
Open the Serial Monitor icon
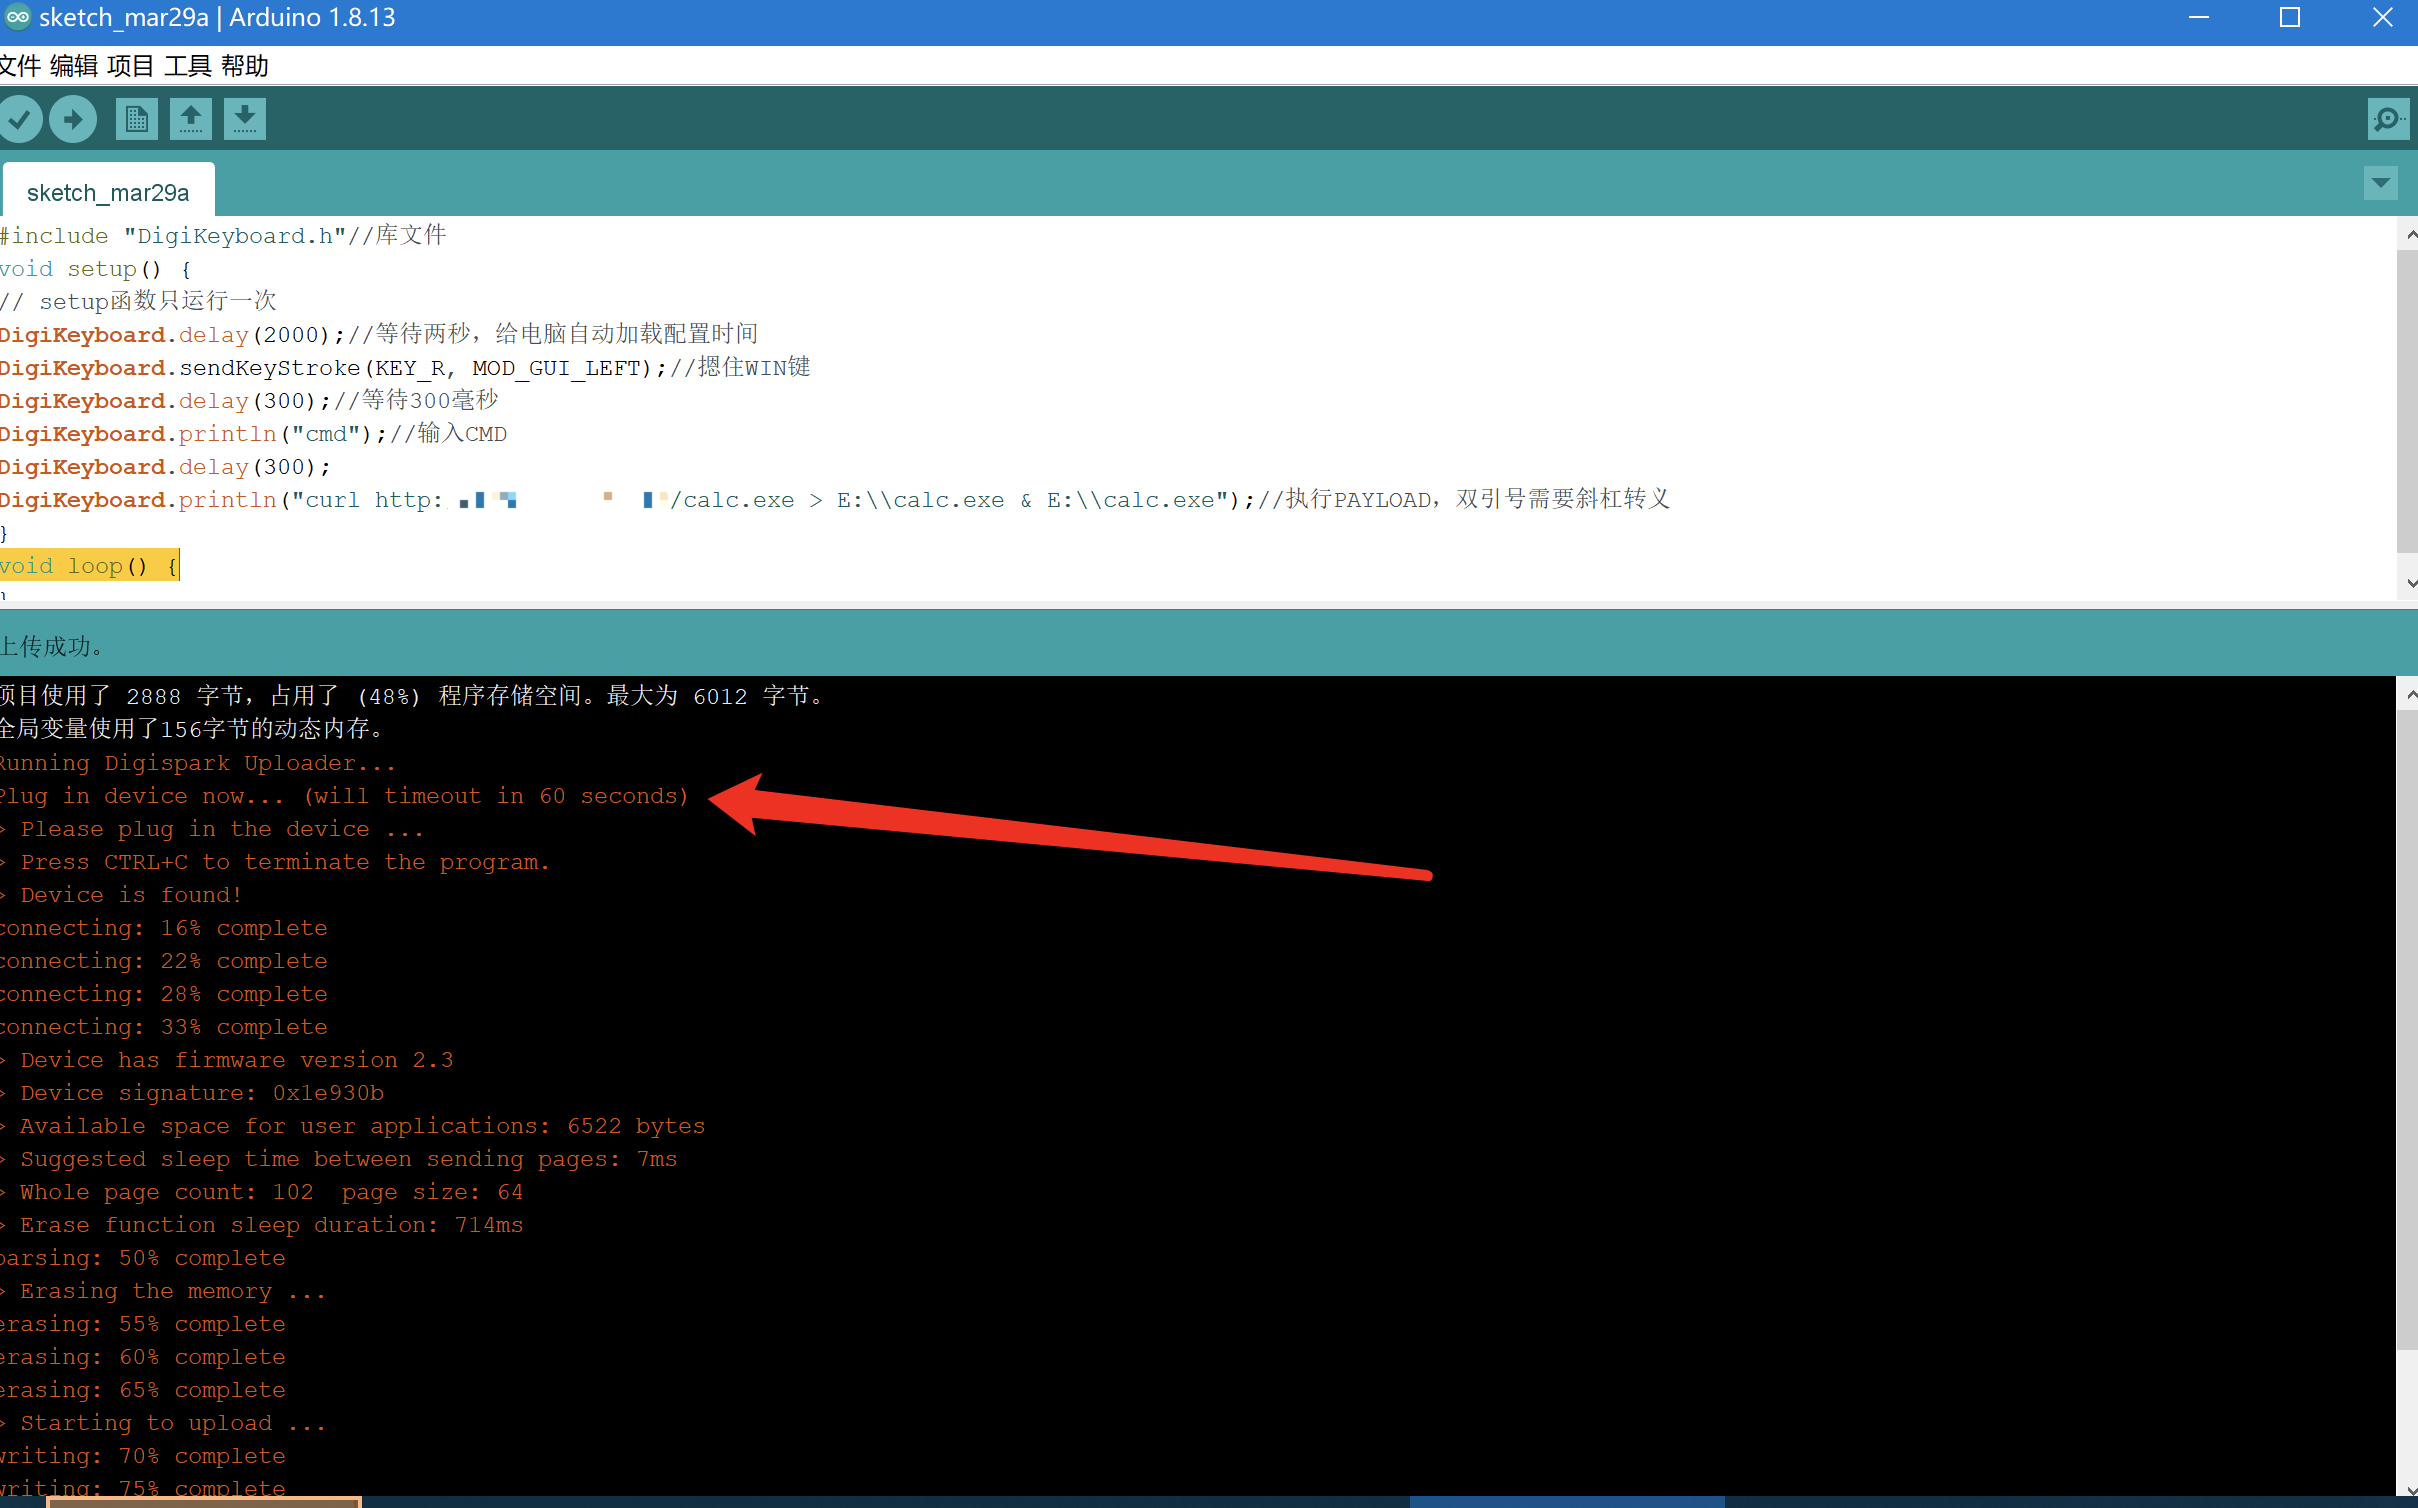(x=2388, y=119)
